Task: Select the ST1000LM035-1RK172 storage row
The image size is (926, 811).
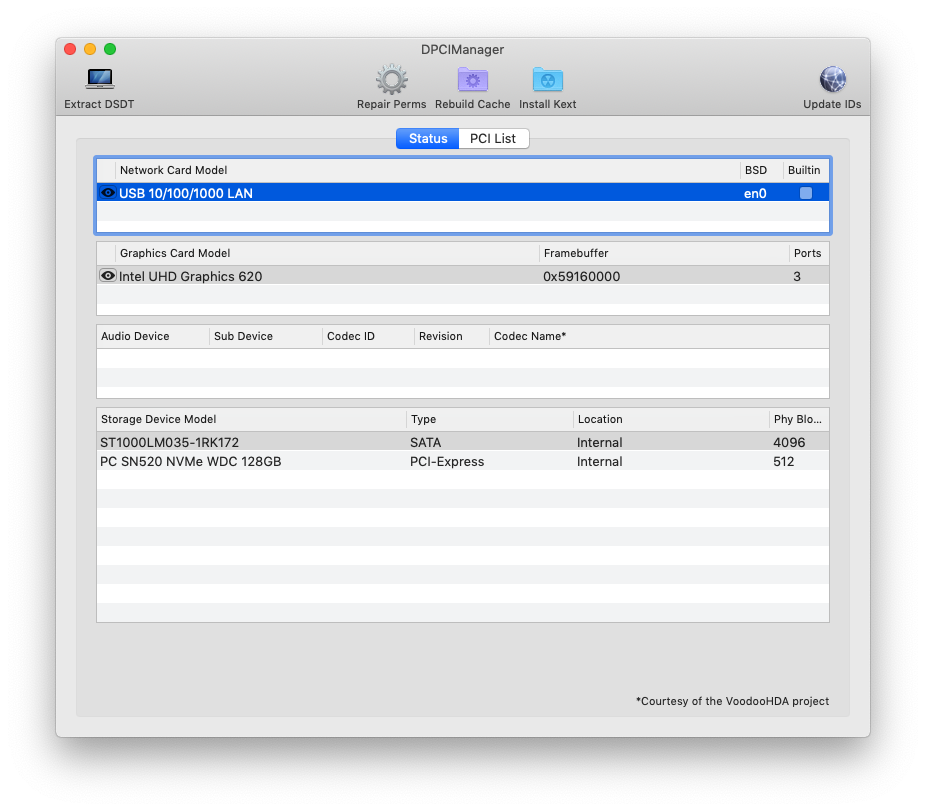Action: (x=463, y=442)
